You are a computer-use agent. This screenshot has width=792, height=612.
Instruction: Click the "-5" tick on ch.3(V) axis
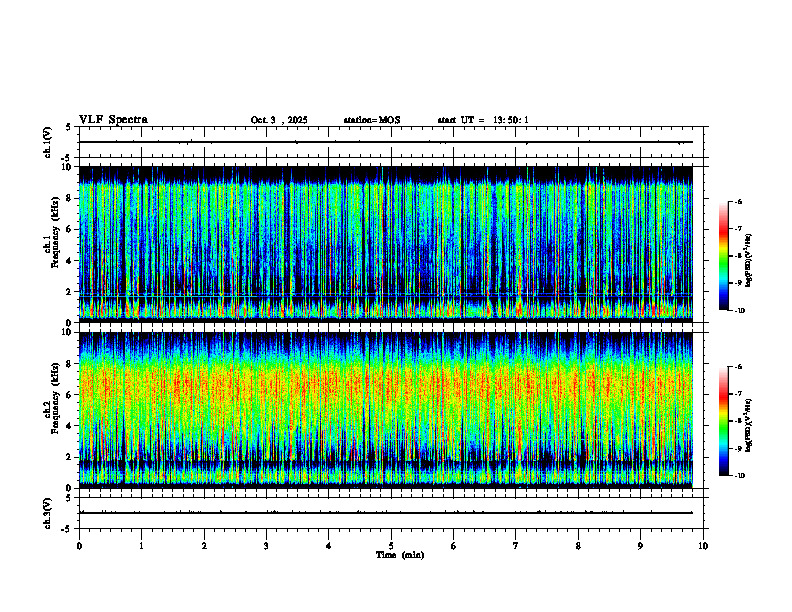click(67, 529)
